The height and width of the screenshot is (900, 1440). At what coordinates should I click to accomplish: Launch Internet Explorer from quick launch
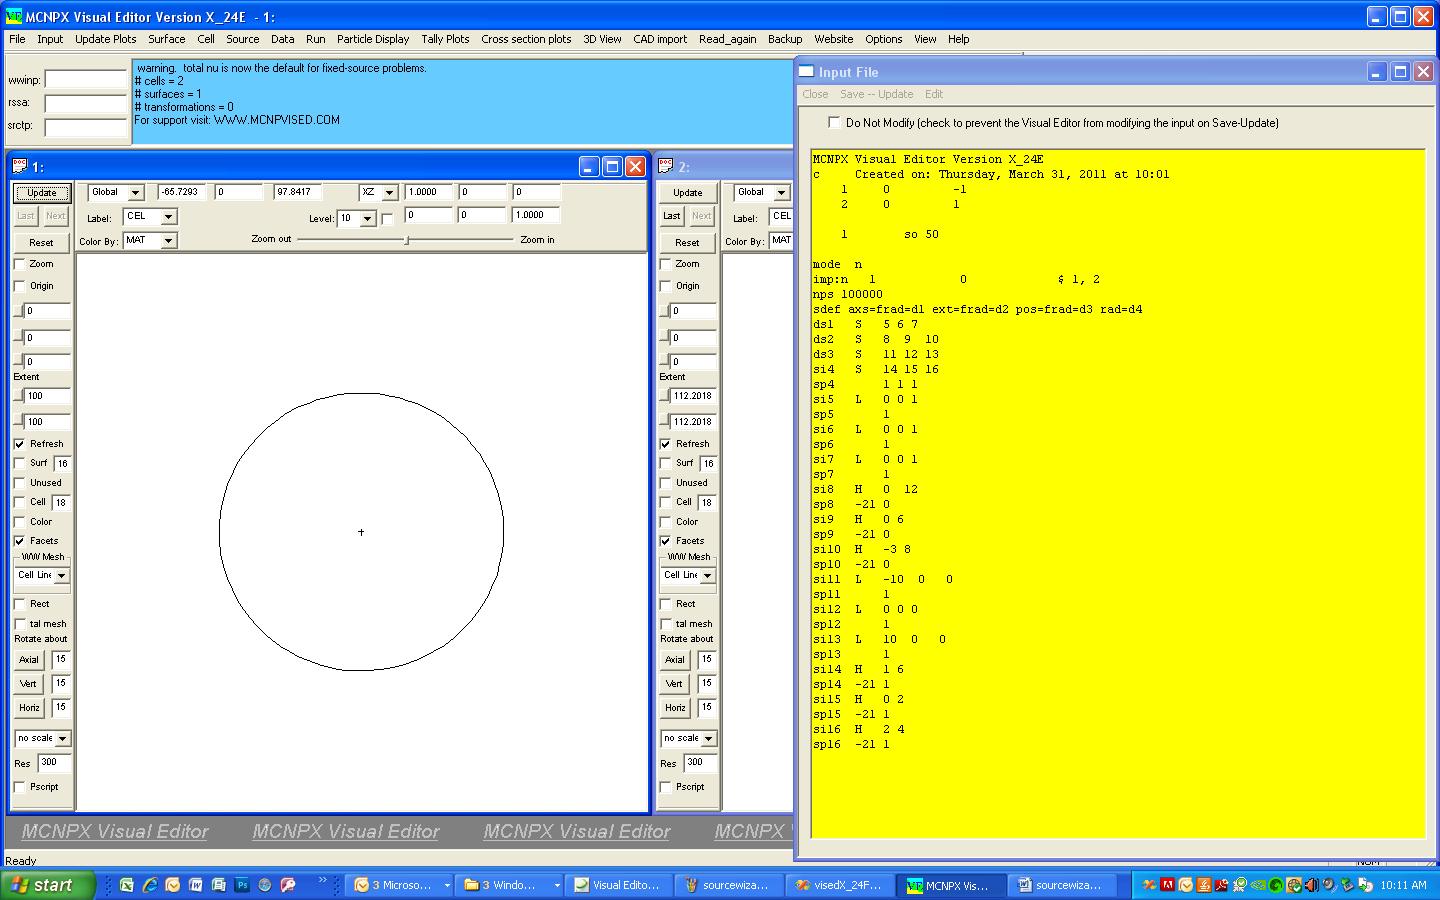[150, 885]
